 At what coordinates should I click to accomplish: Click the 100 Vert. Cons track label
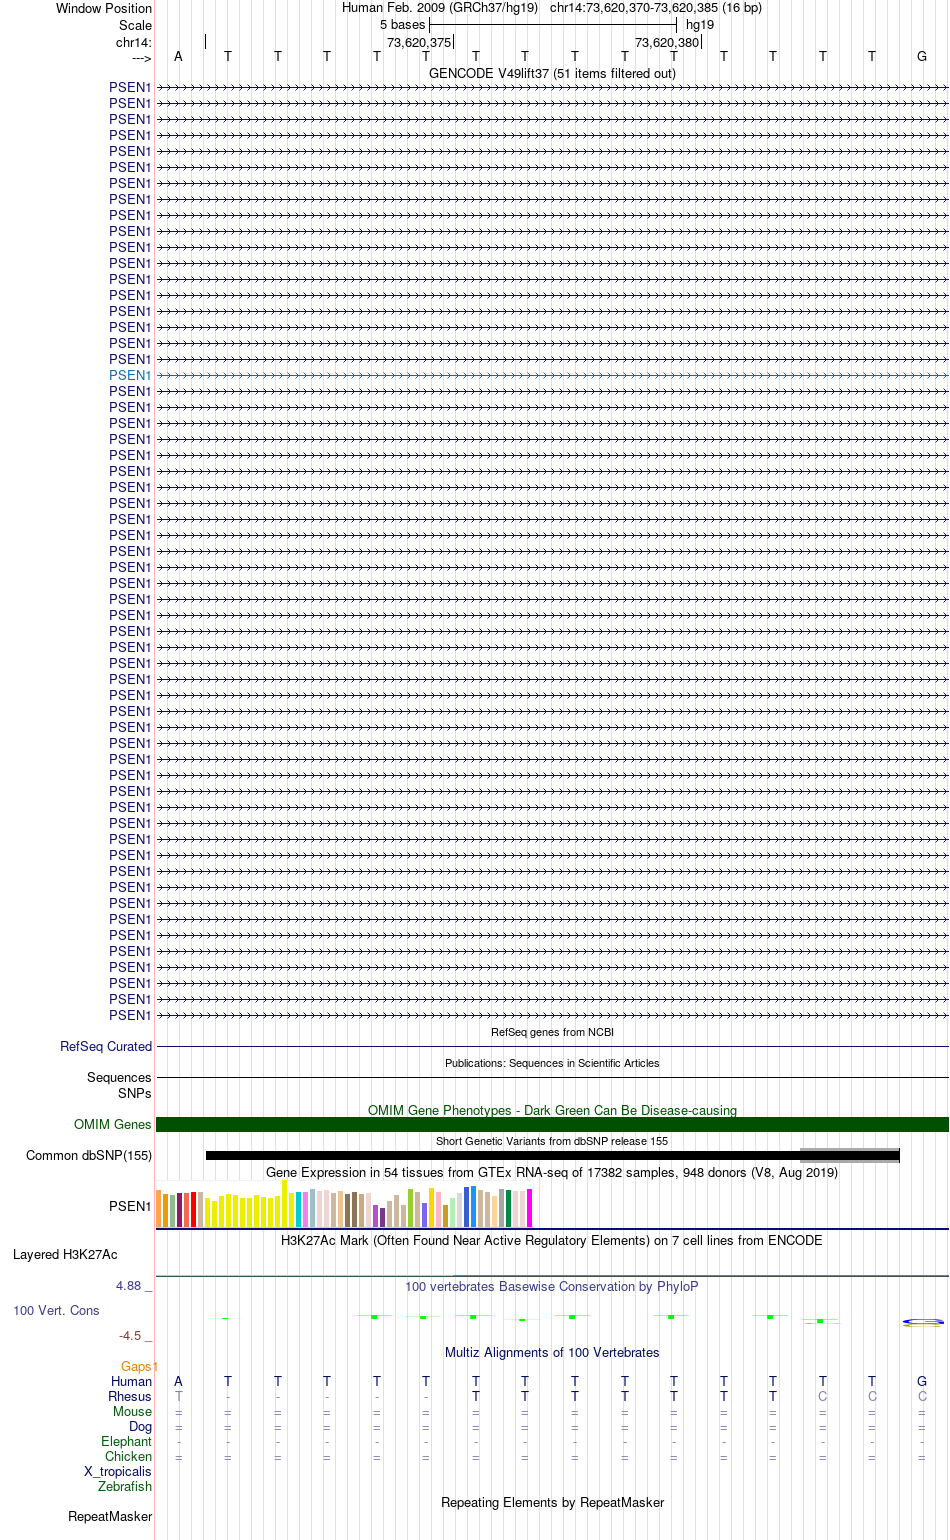coord(56,1310)
